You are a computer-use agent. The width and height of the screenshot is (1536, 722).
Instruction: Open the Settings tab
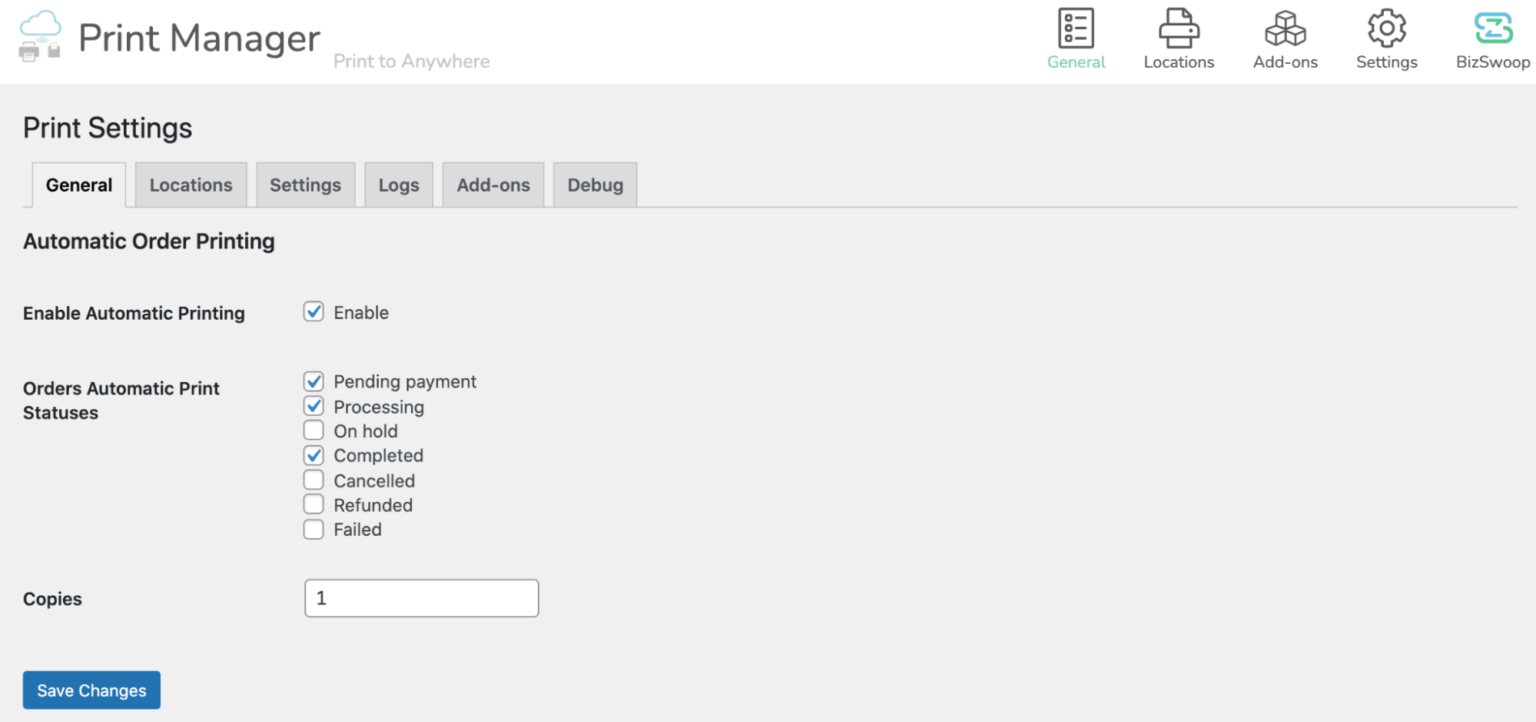tap(305, 184)
